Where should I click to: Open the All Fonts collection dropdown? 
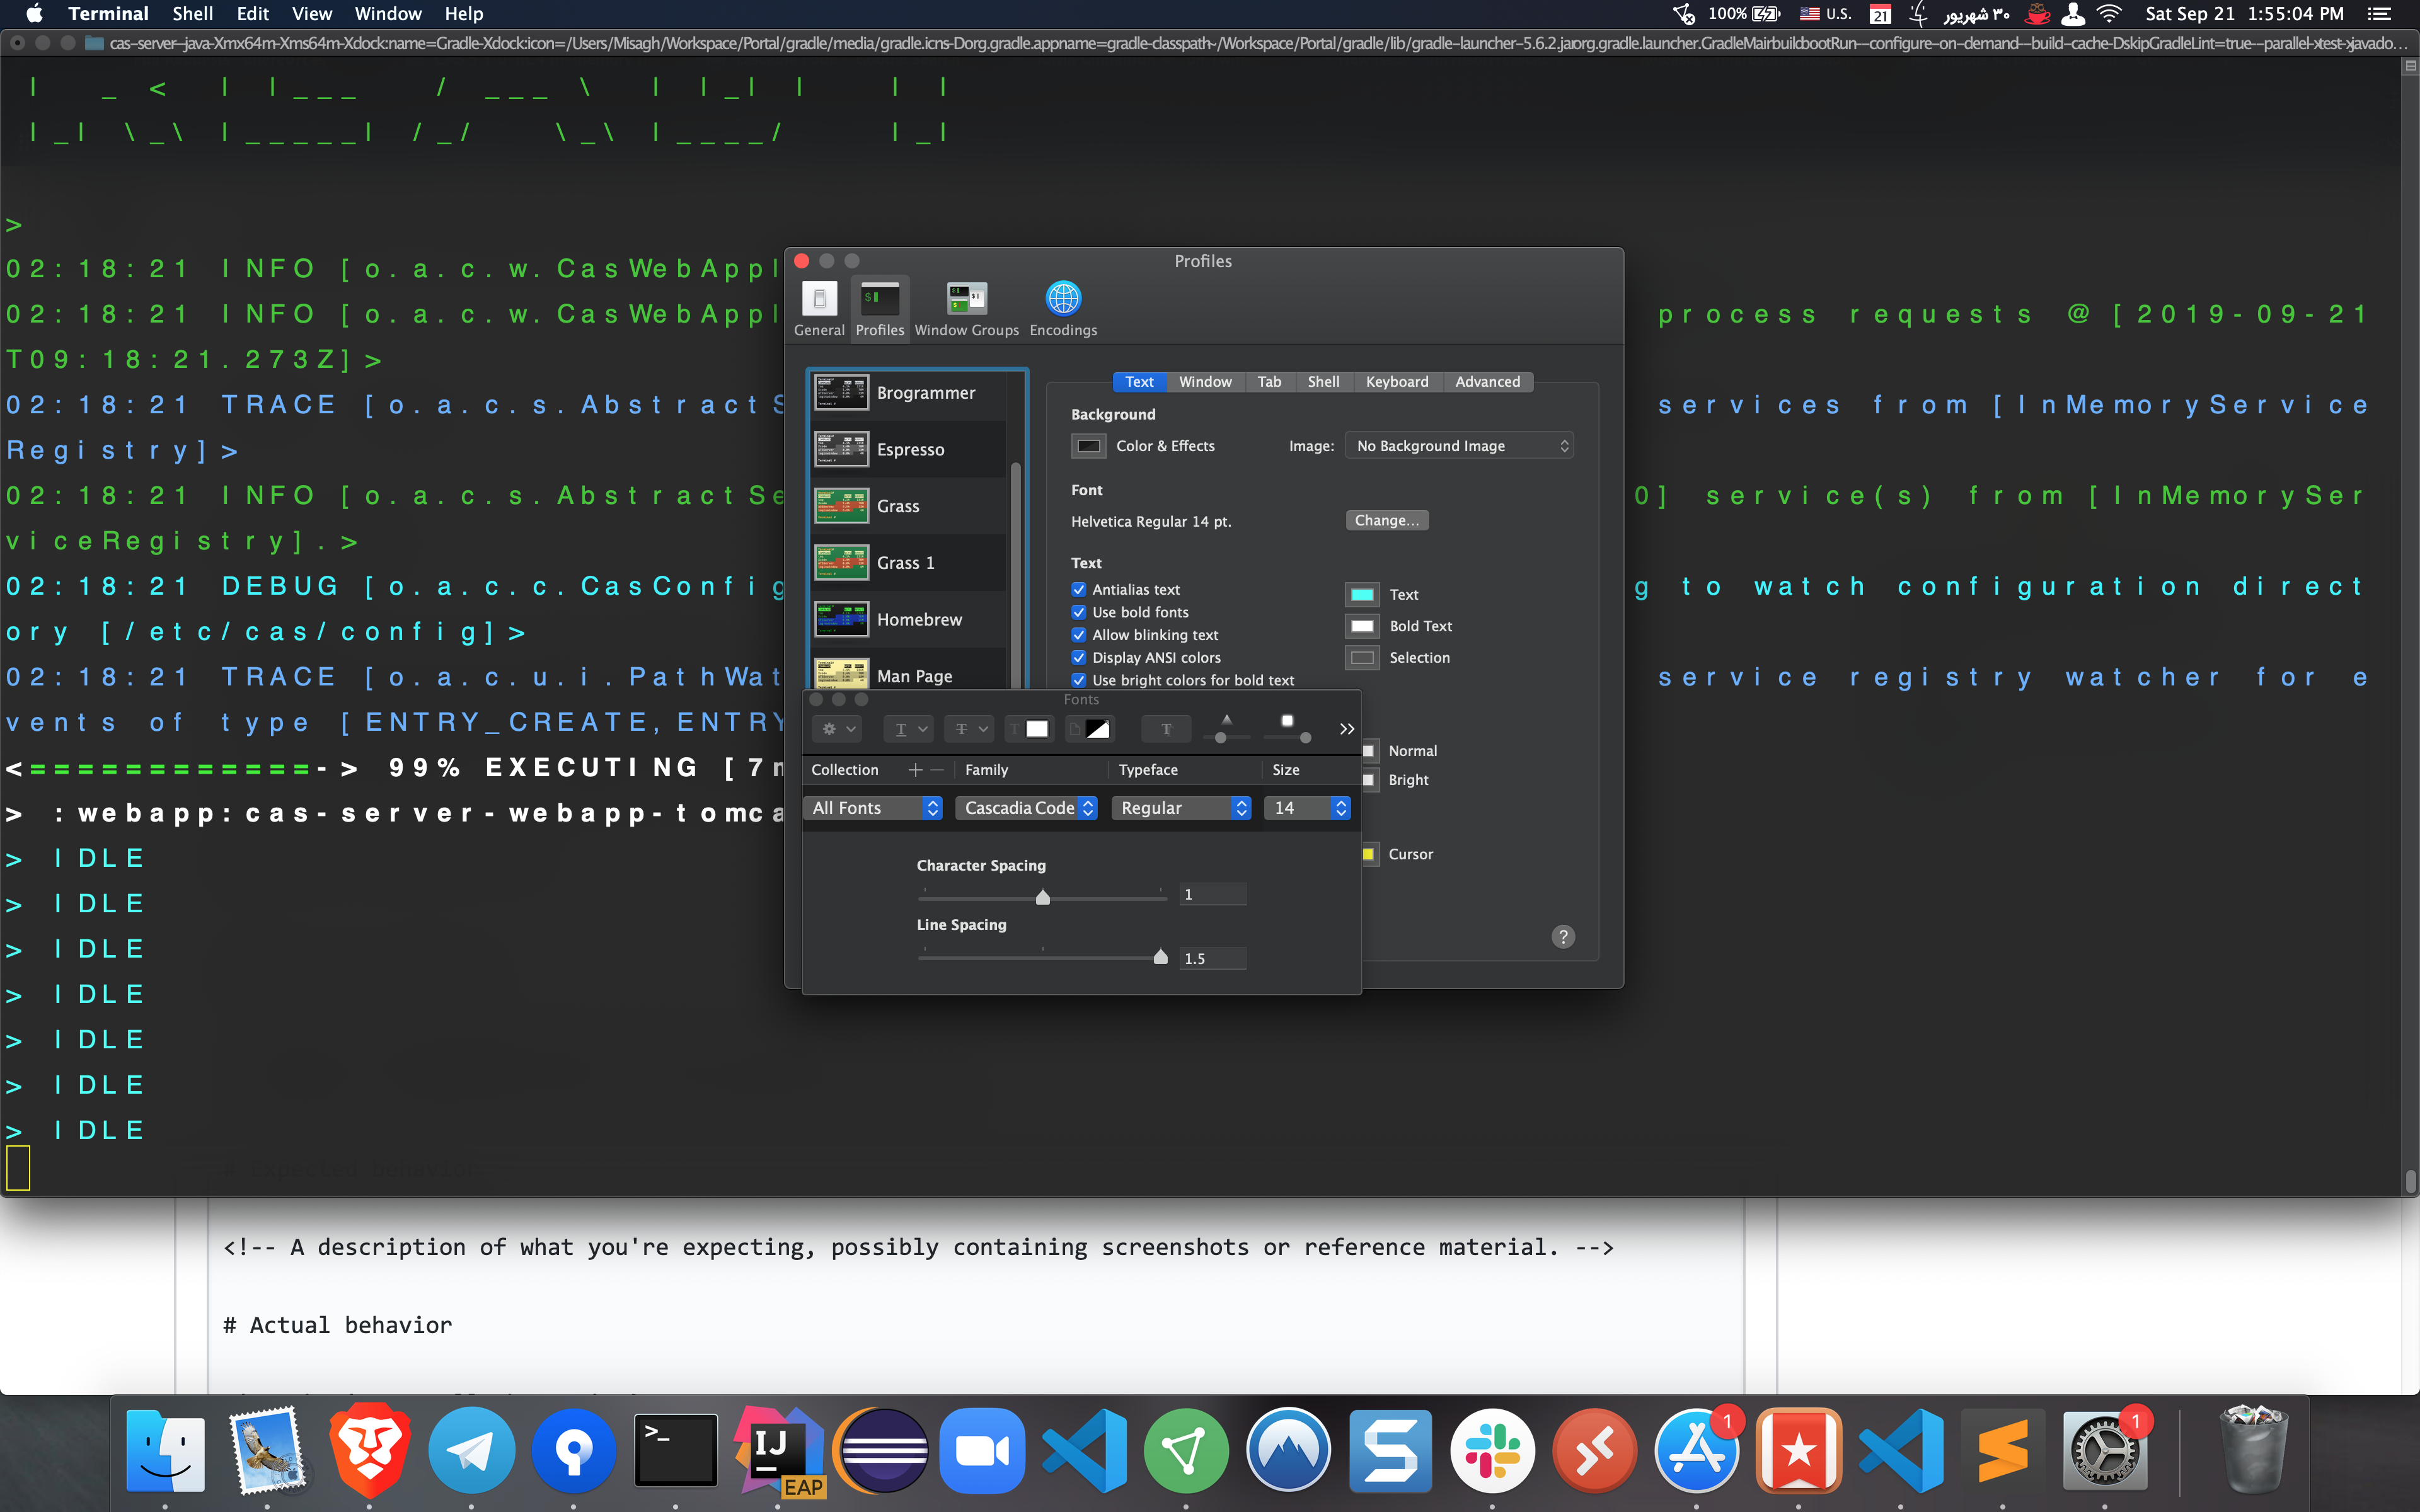[x=874, y=807]
